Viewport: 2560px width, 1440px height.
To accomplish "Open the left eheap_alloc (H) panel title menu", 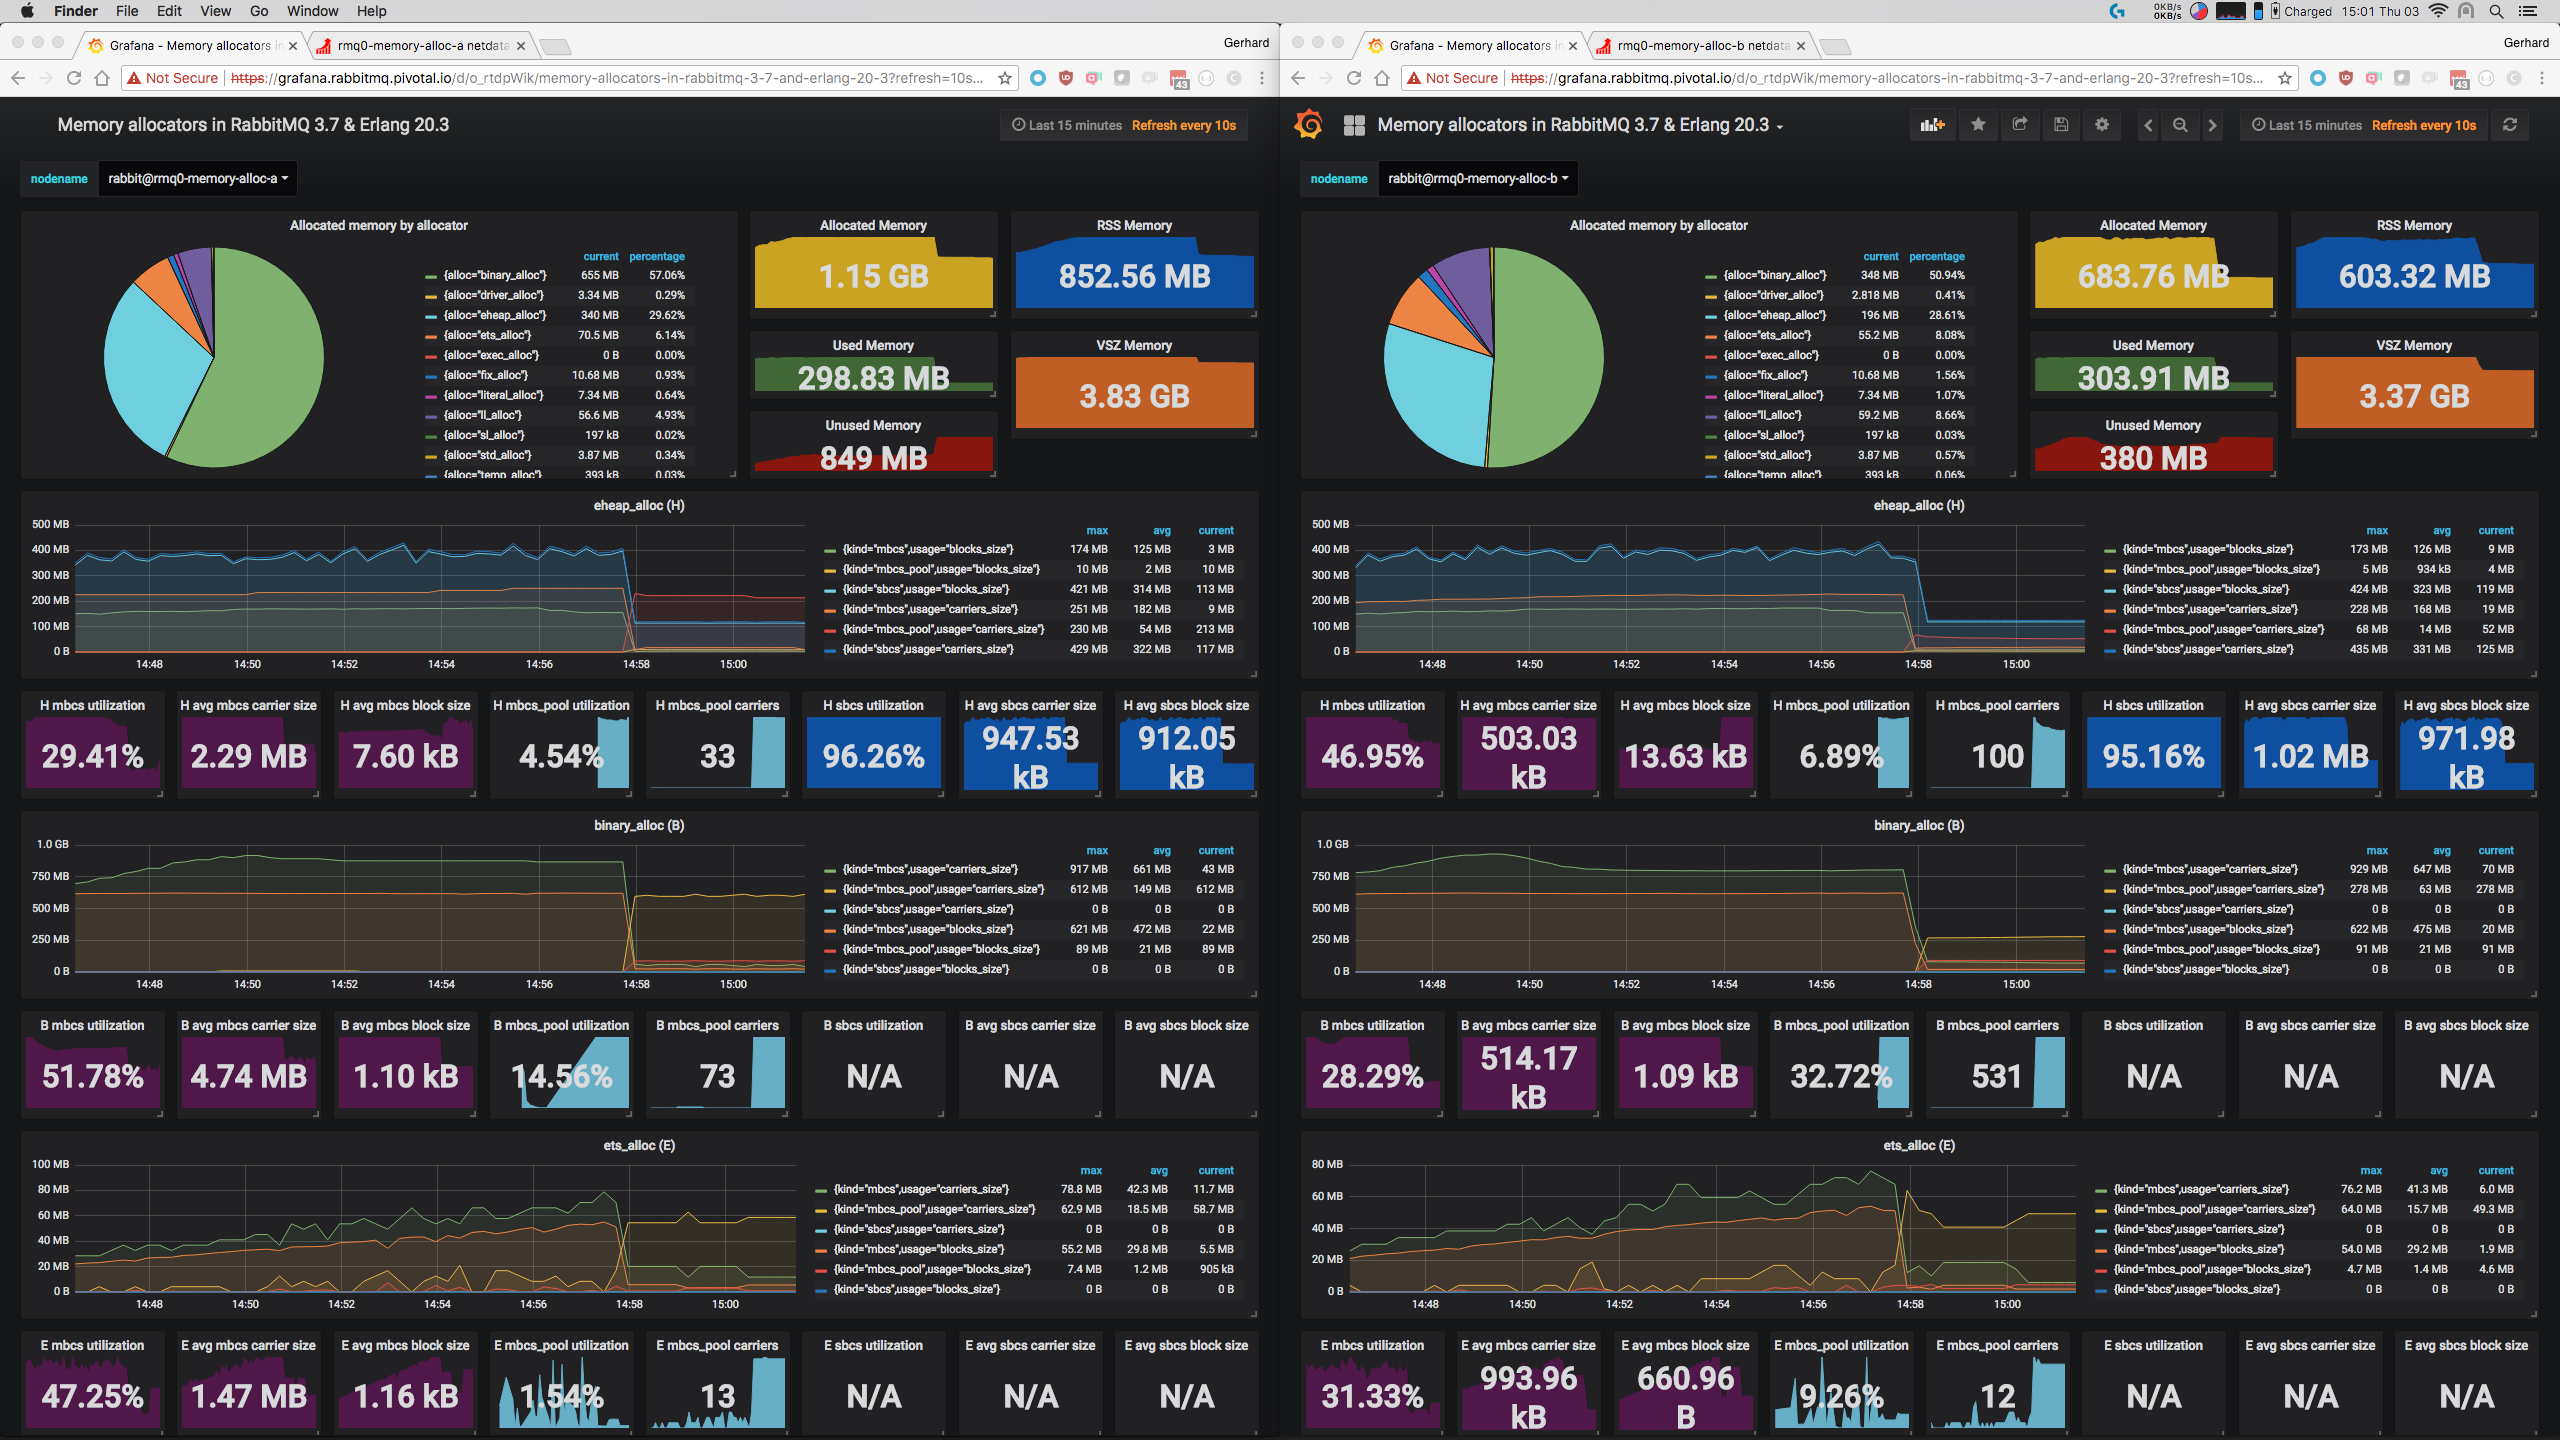I will [x=639, y=505].
